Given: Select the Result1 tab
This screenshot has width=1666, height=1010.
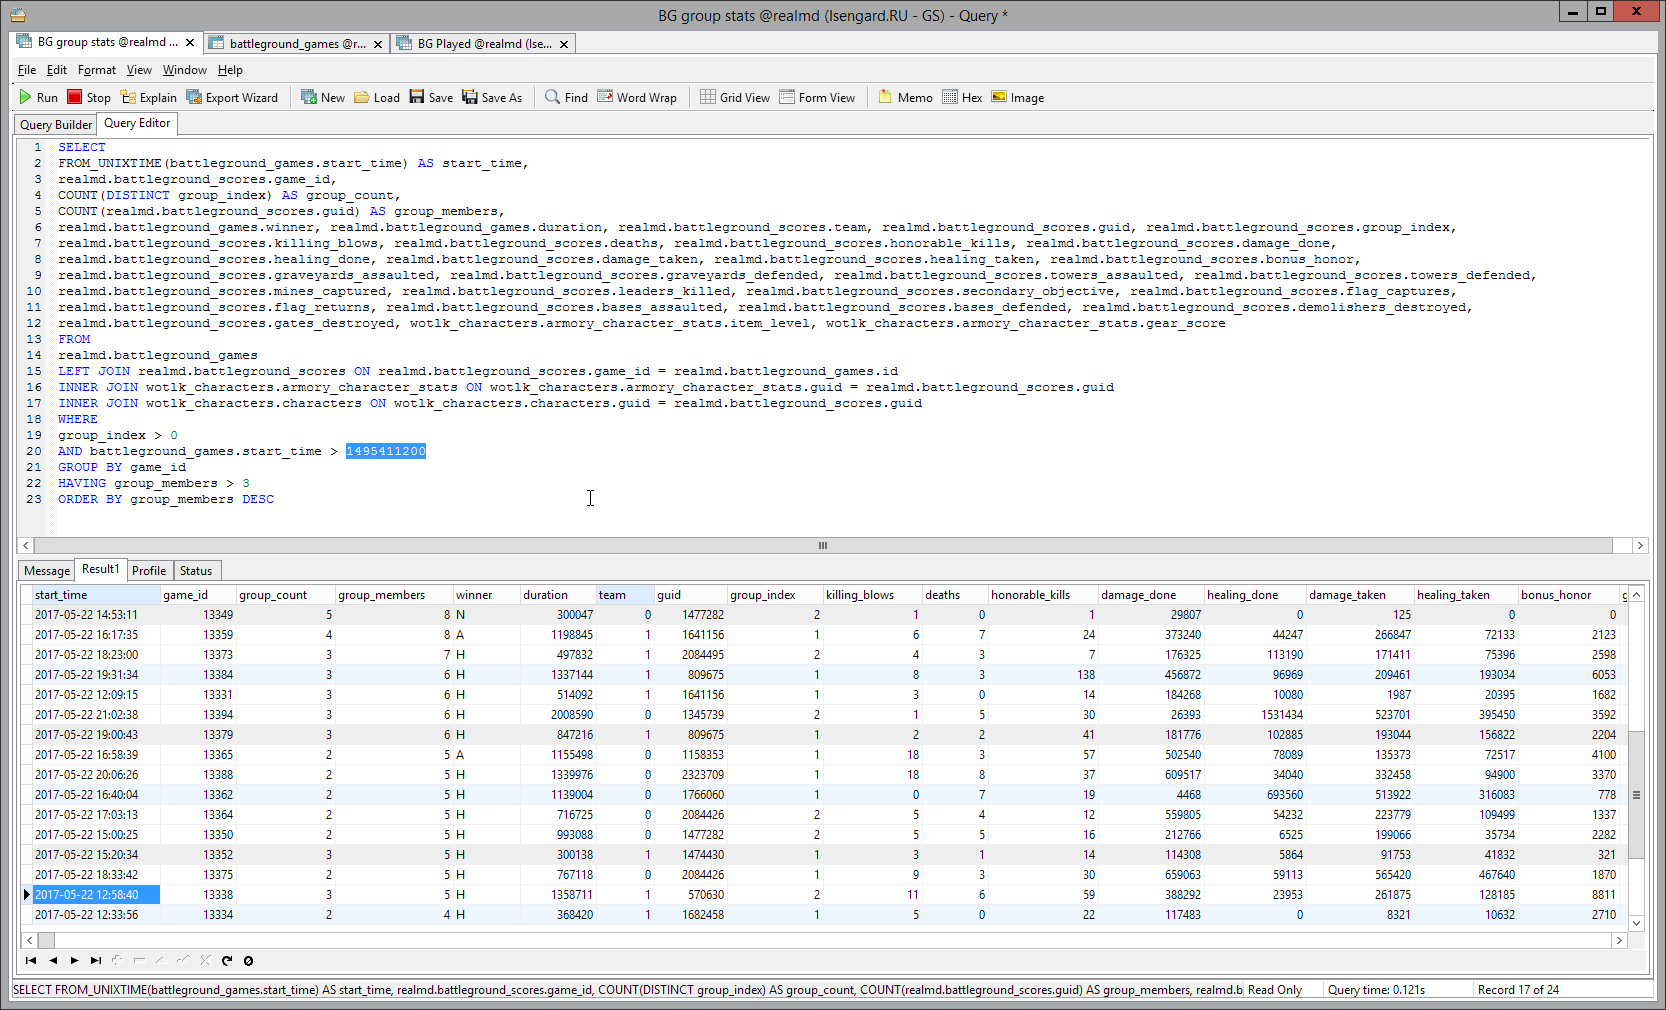Looking at the screenshot, I should pos(100,569).
